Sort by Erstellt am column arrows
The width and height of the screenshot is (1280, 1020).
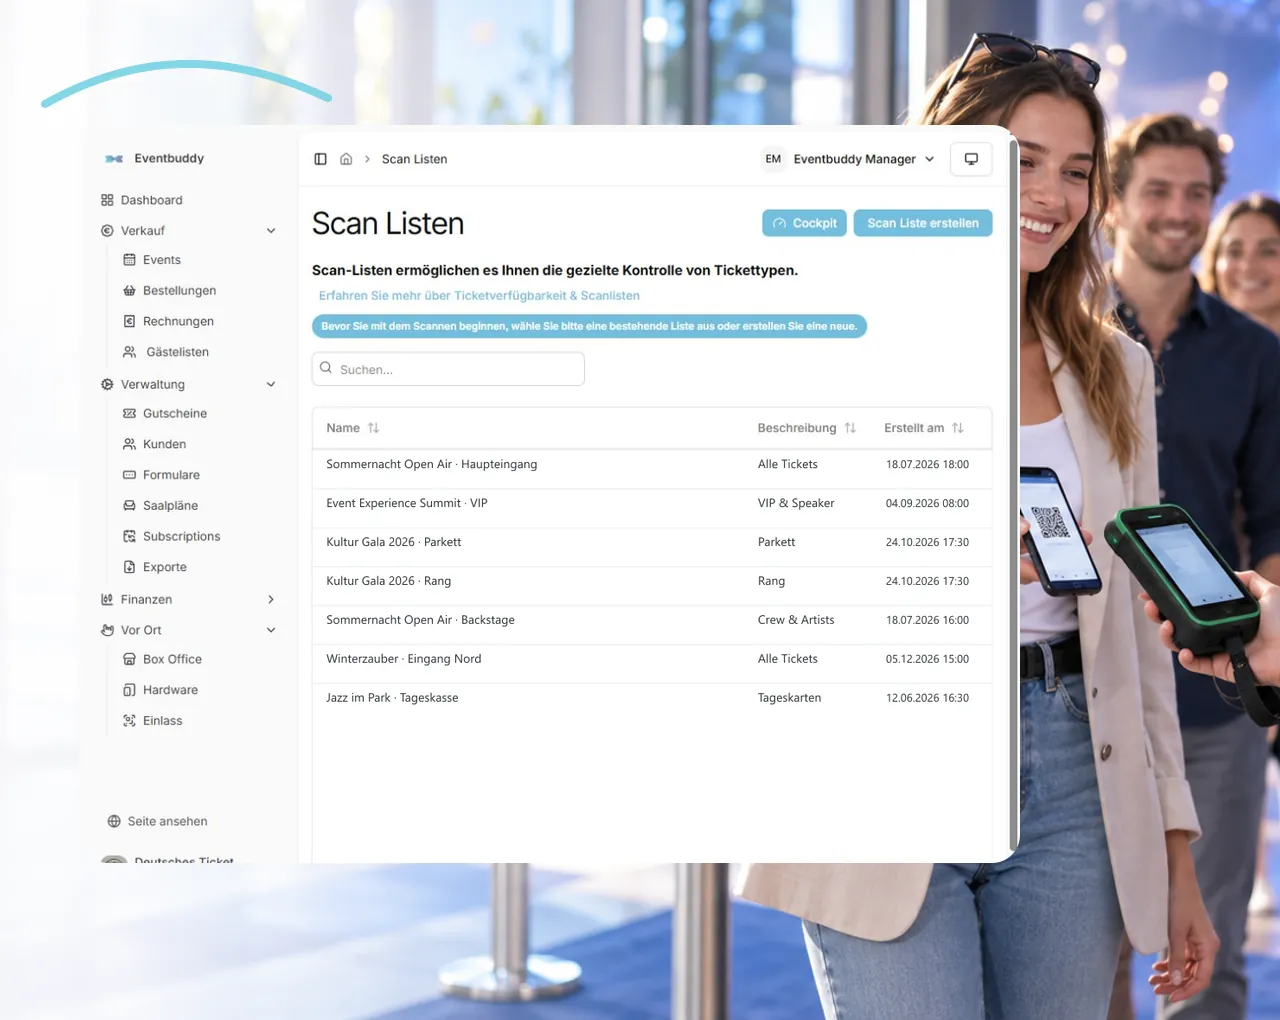[x=958, y=428]
